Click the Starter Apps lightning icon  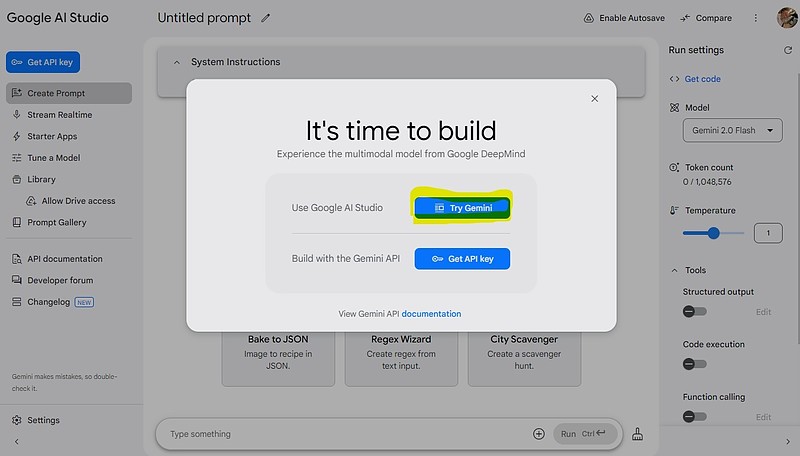pos(17,136)
